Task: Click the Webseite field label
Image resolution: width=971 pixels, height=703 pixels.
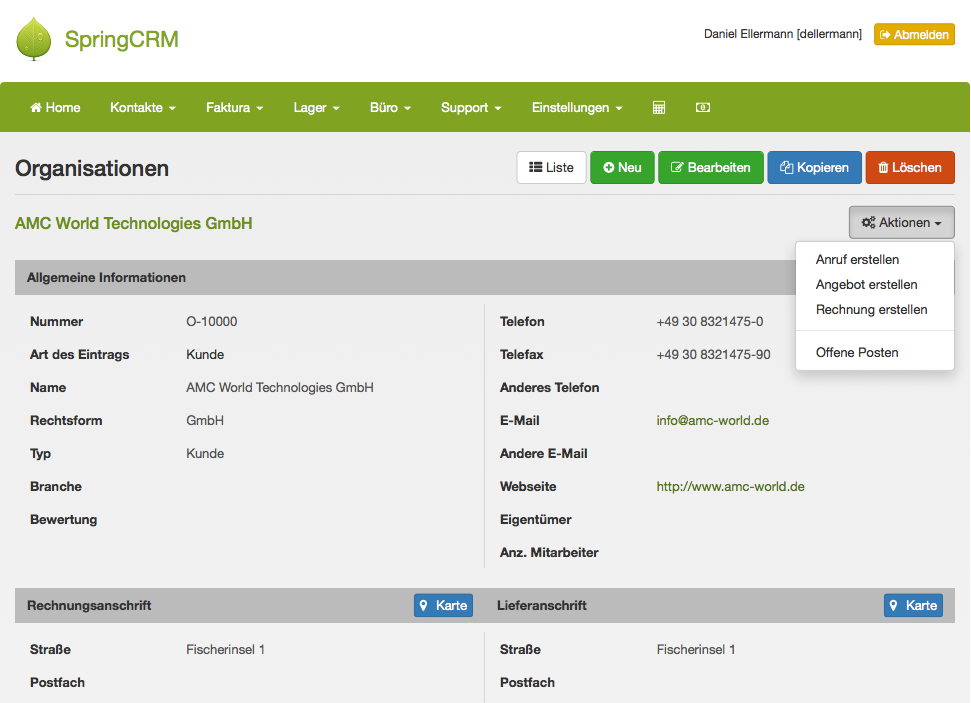Action: (528, 487)
